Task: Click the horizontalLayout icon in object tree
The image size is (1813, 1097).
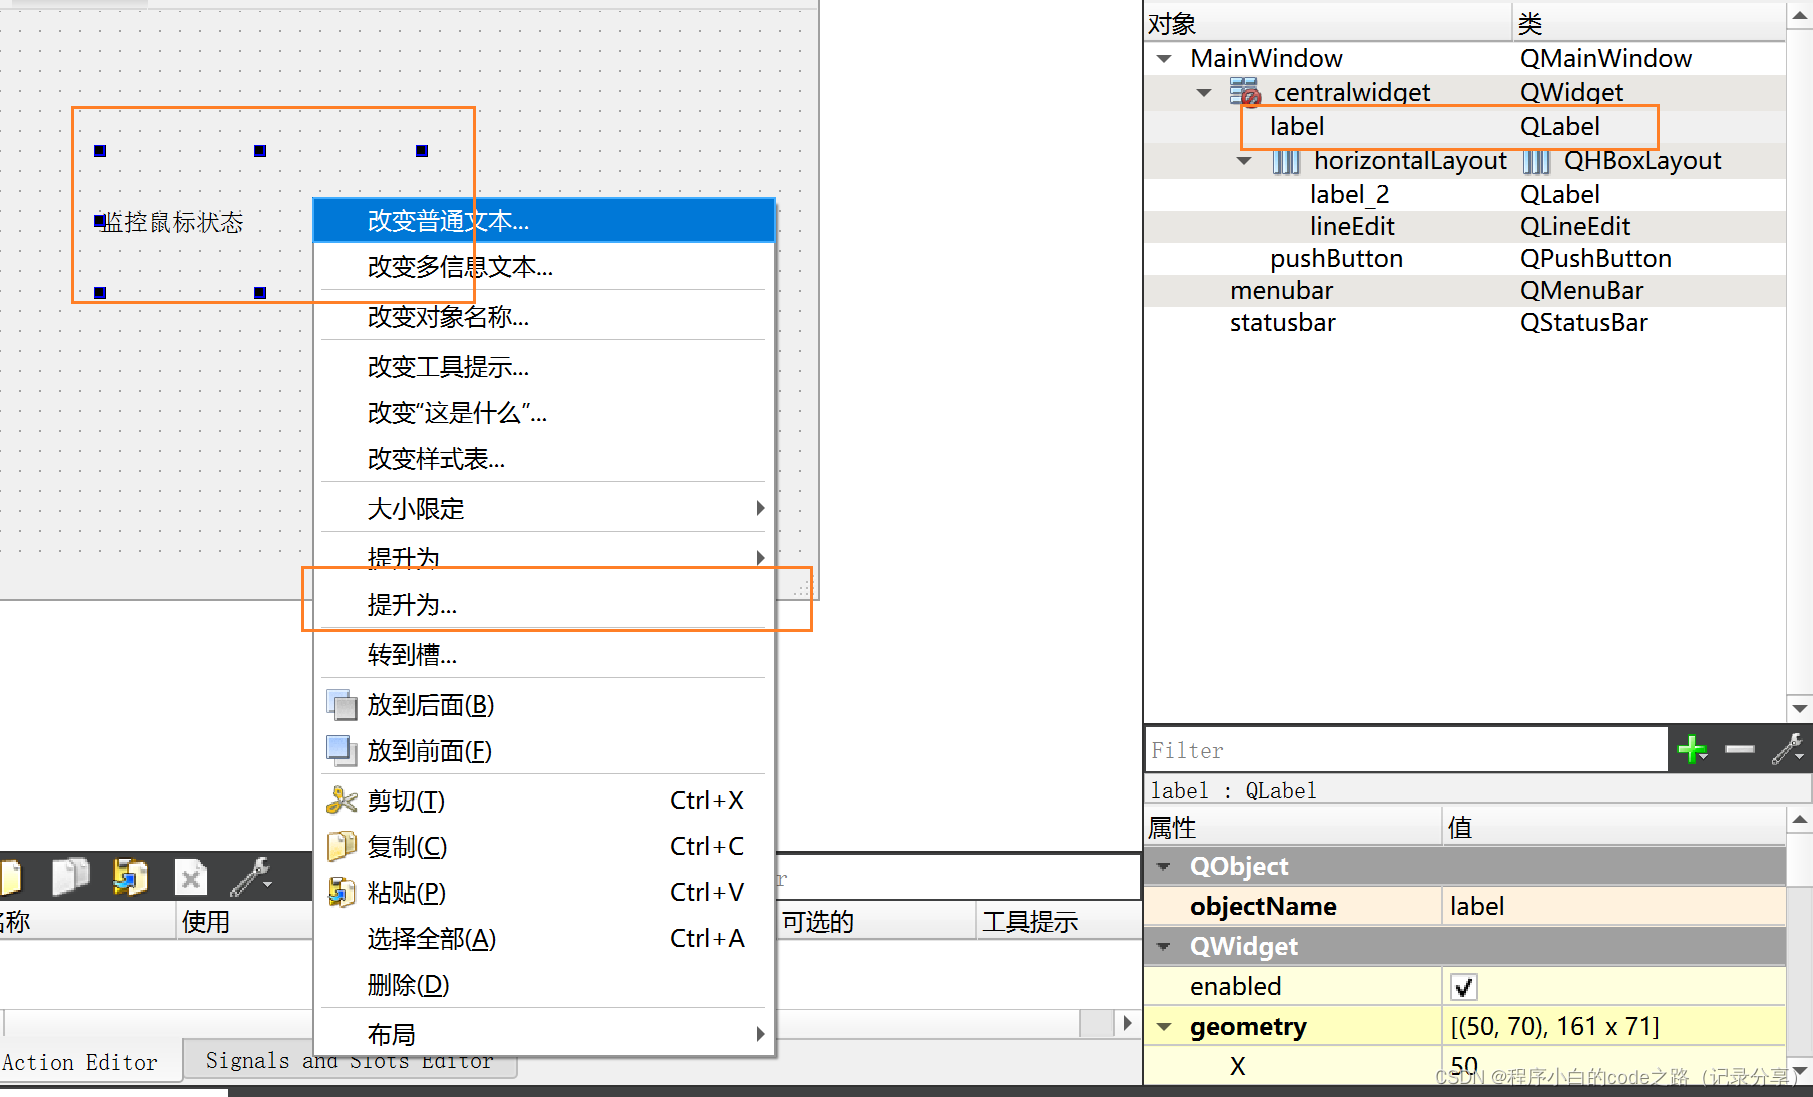Action: point(1286,161)
